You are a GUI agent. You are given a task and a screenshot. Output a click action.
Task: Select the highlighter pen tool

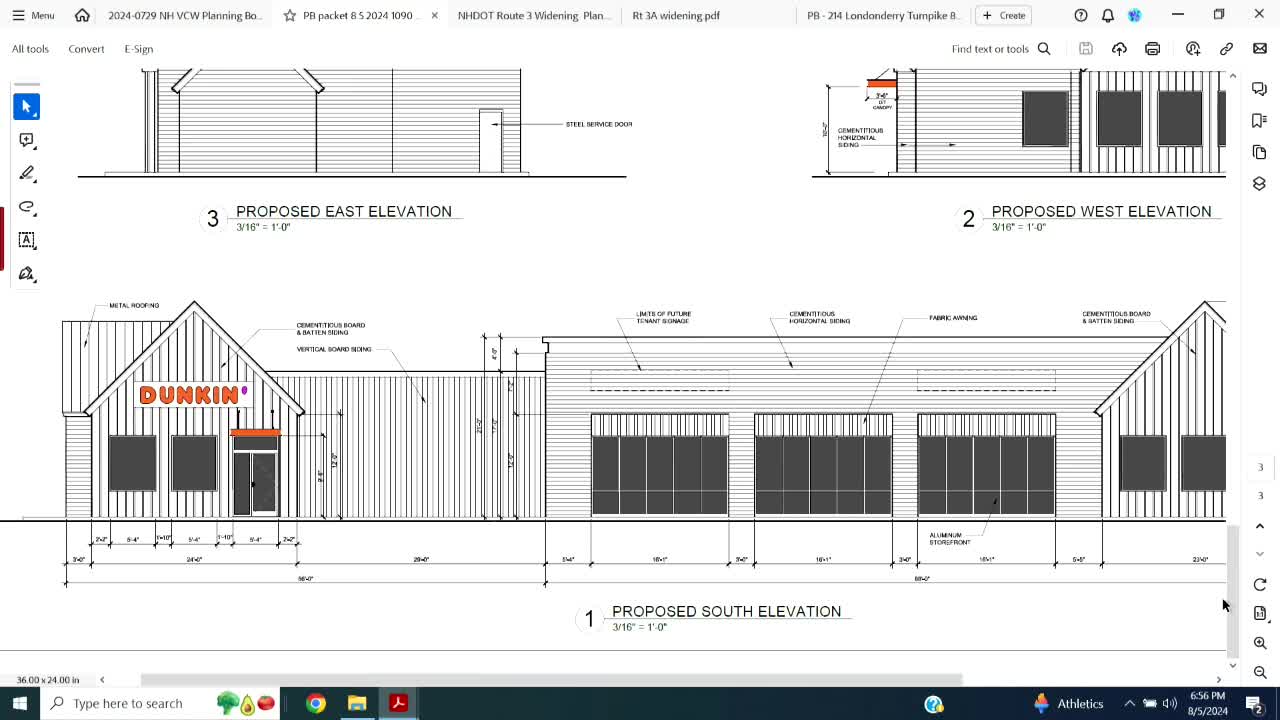(26, 174)
